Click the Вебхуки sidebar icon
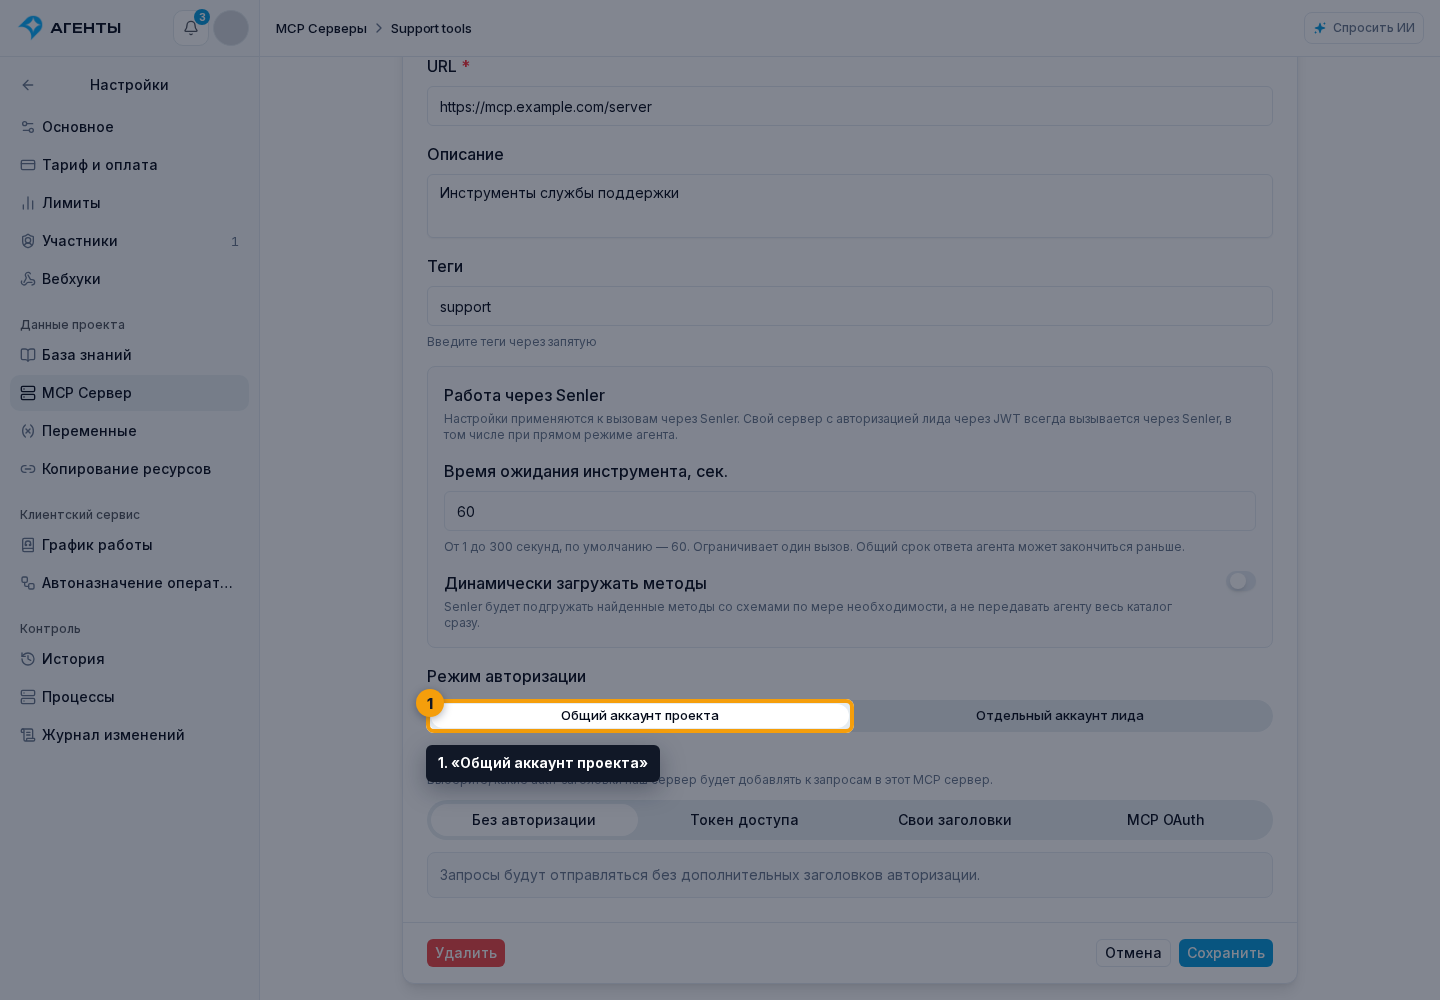This screenshot has height=1000, width=1440. (x=28, y=279)
